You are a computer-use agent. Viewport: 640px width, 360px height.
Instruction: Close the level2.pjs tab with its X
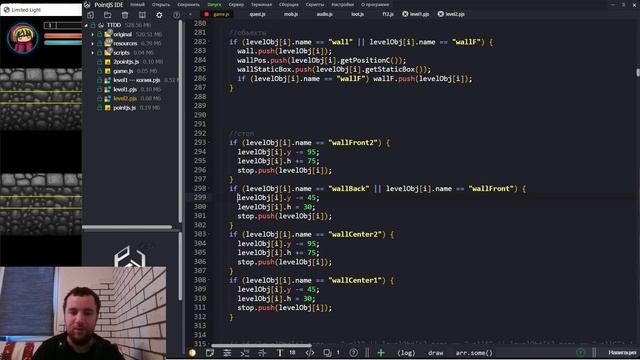click(440, 14)
